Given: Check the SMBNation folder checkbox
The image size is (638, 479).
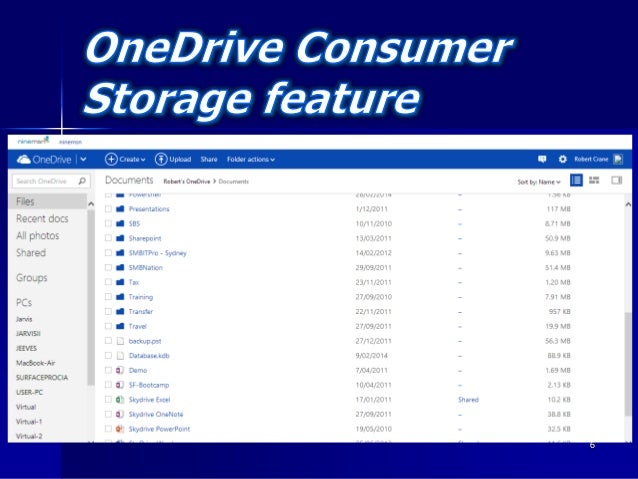Looking at the screenshot, I should point(108,267).
